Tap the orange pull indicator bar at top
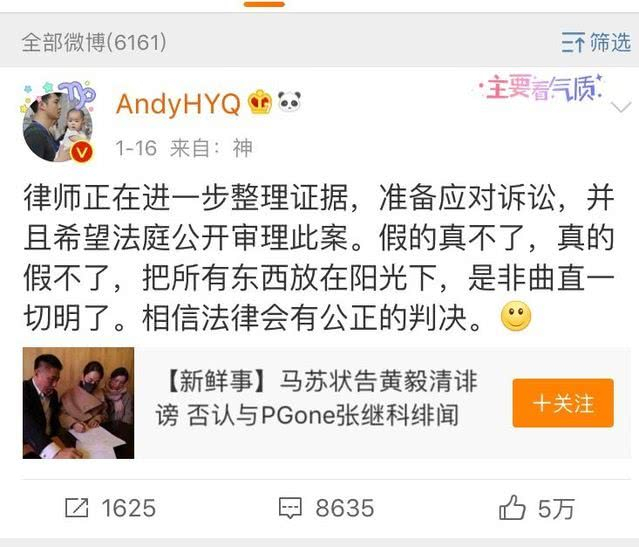Screen dimensions: 639x547 click(264, 4)
